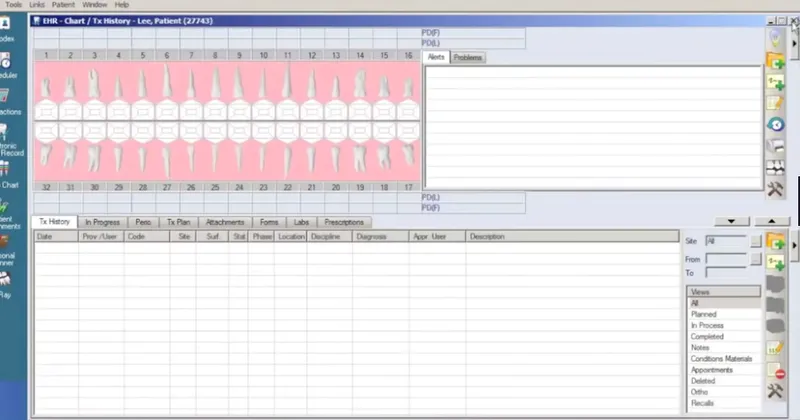
Task: Select the Completed view
Action: (x=723, y=336)
